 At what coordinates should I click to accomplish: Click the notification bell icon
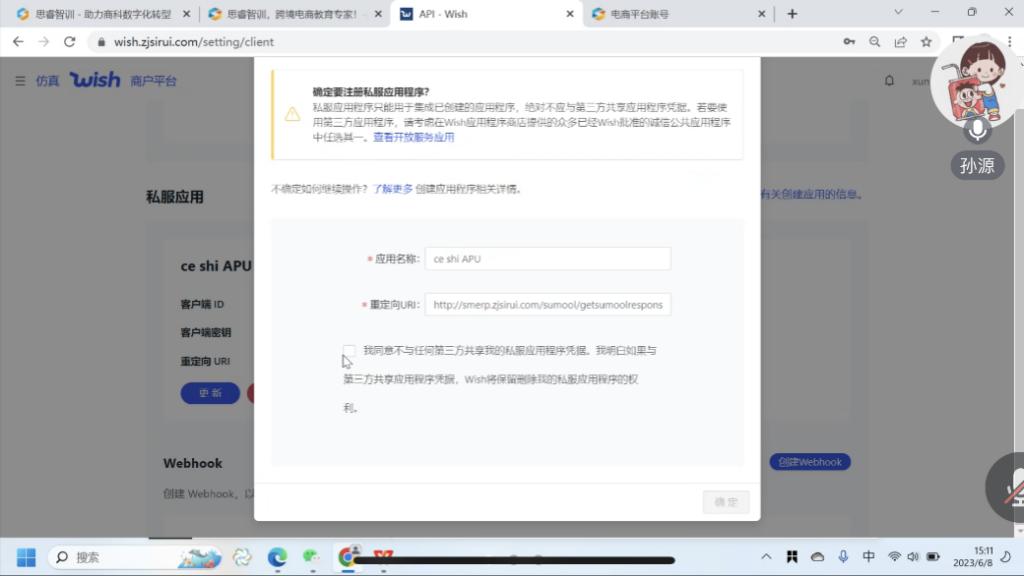pos(890,81)
